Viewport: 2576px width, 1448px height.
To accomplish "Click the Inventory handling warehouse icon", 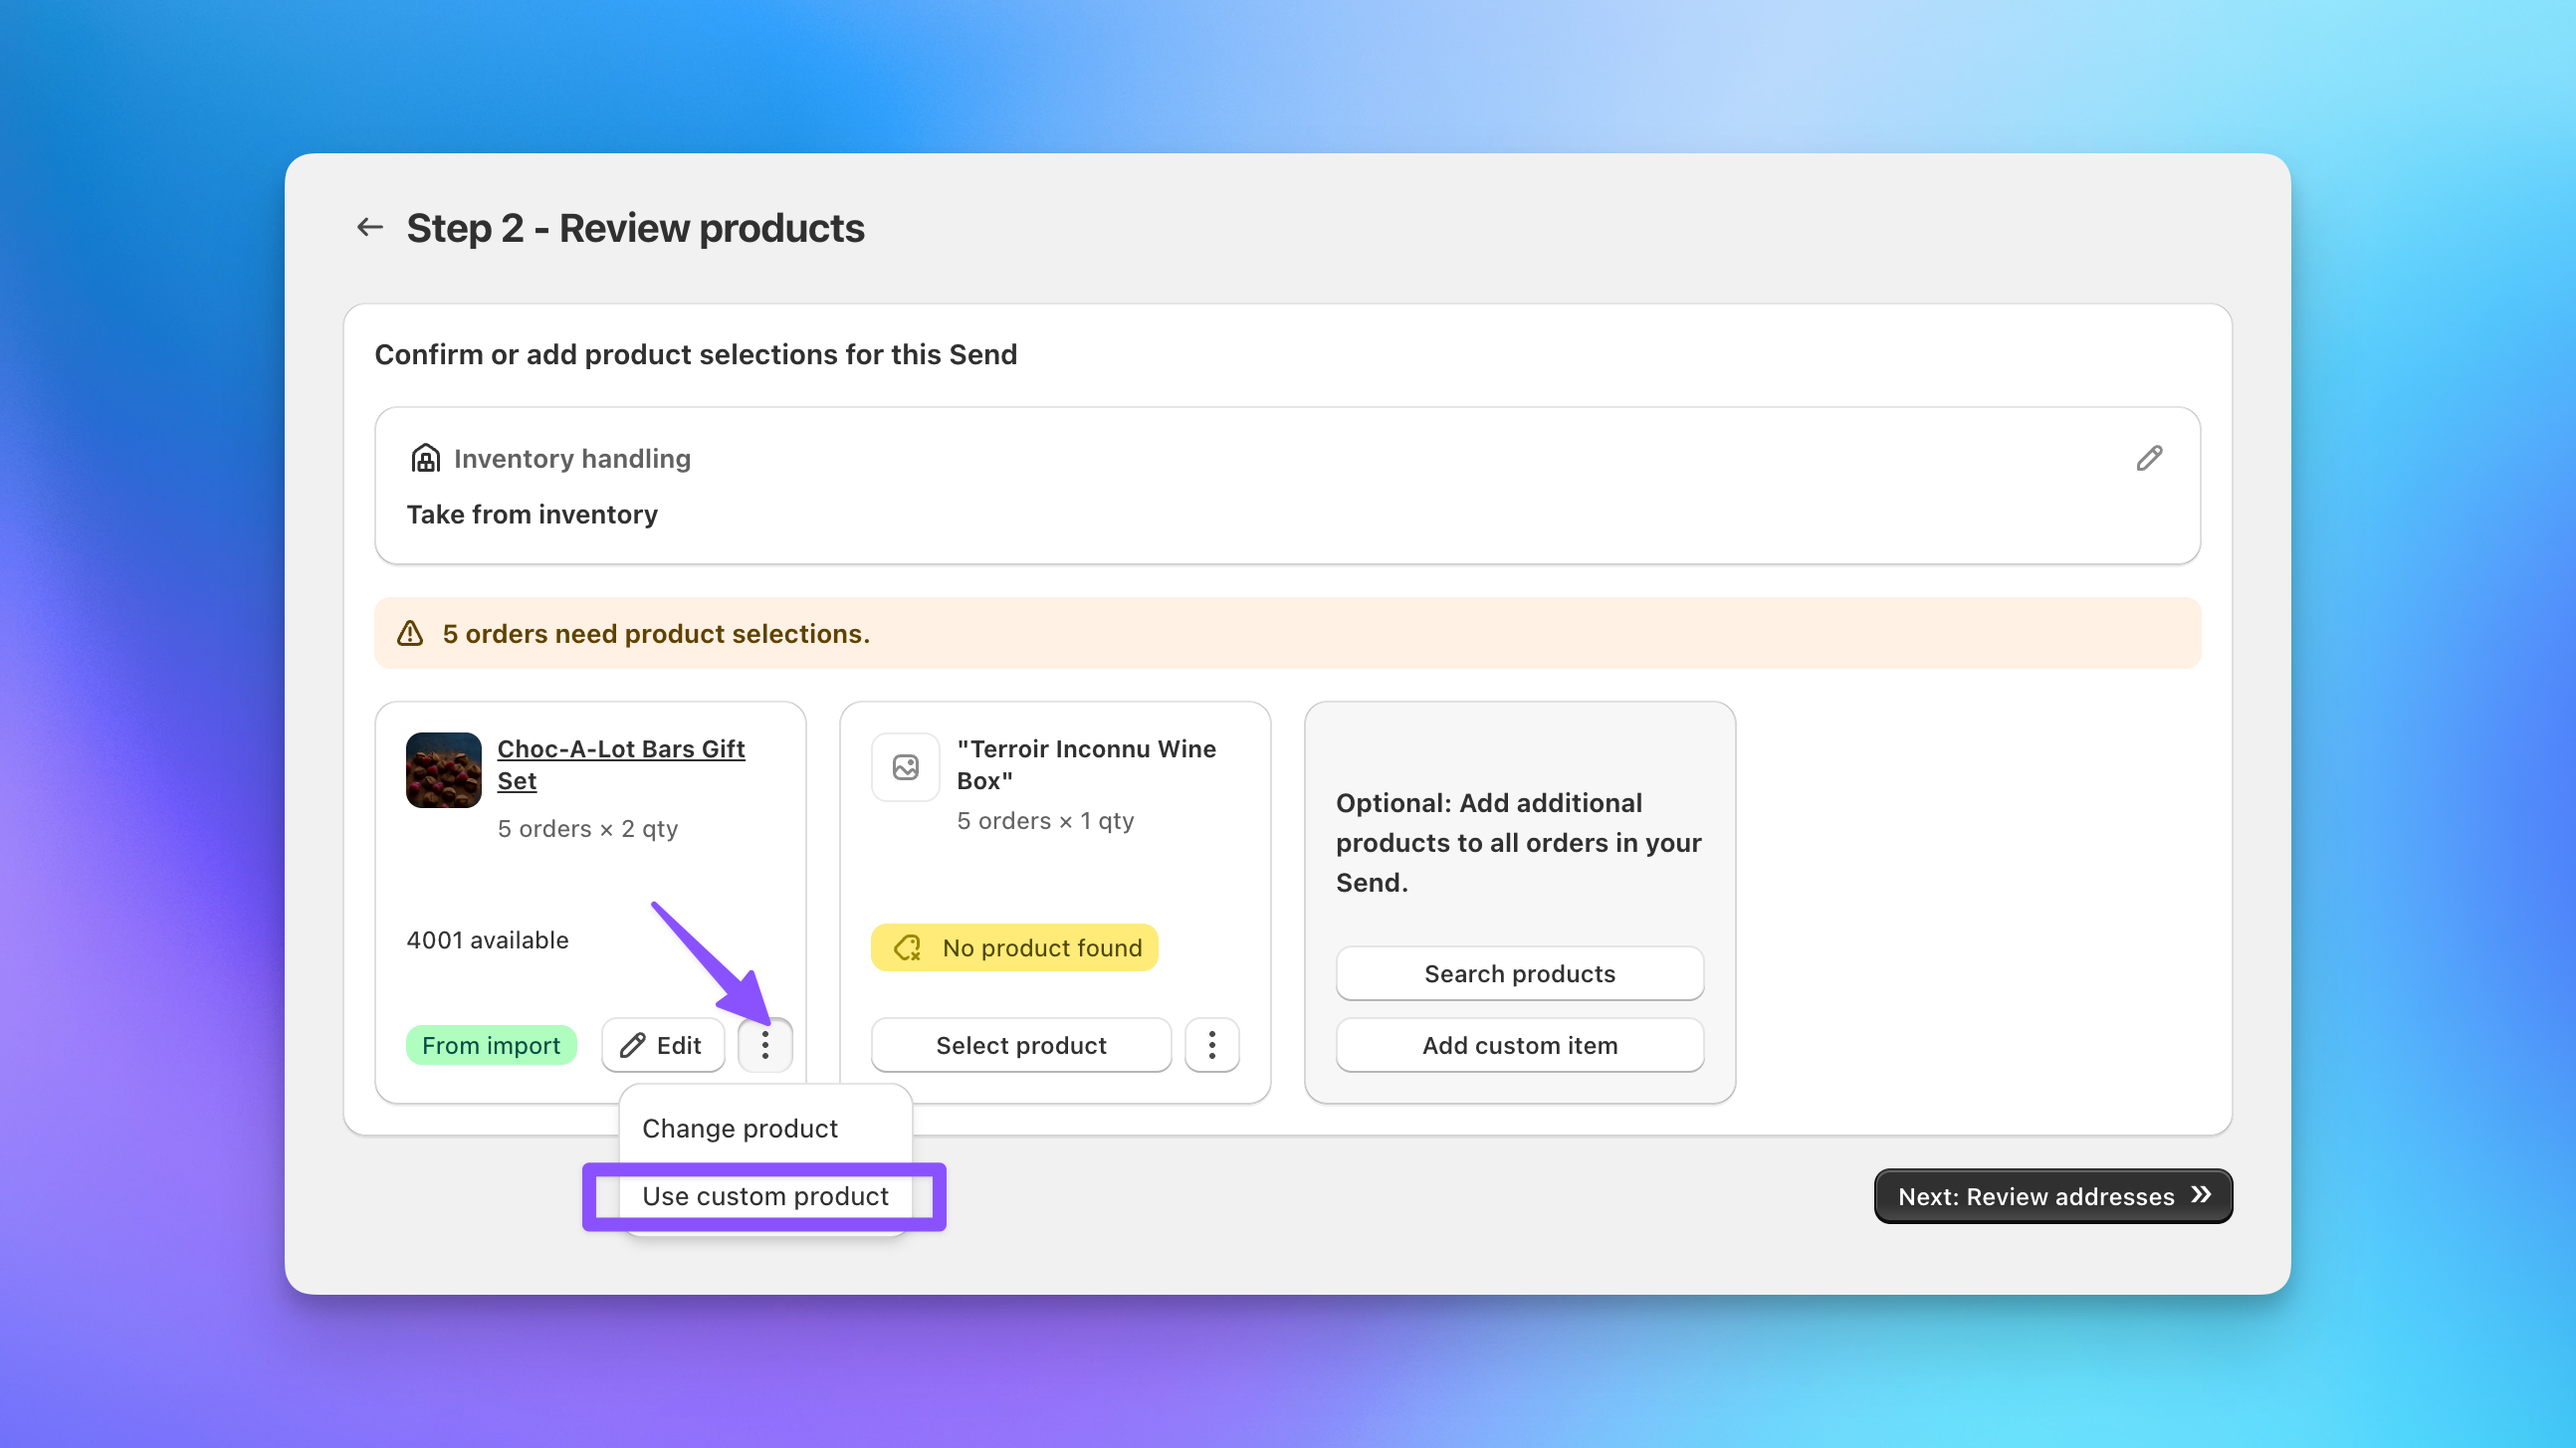I will 425,458.
